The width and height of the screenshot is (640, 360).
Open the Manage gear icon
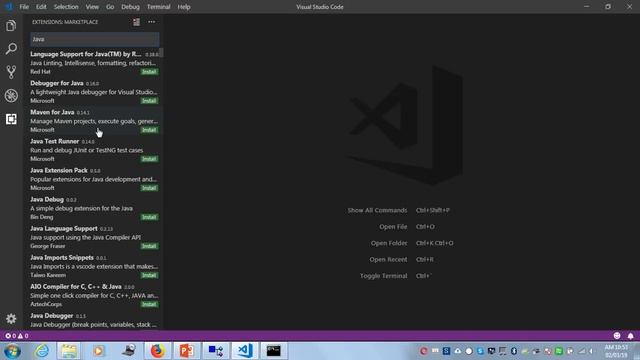[x=11, y=318]
